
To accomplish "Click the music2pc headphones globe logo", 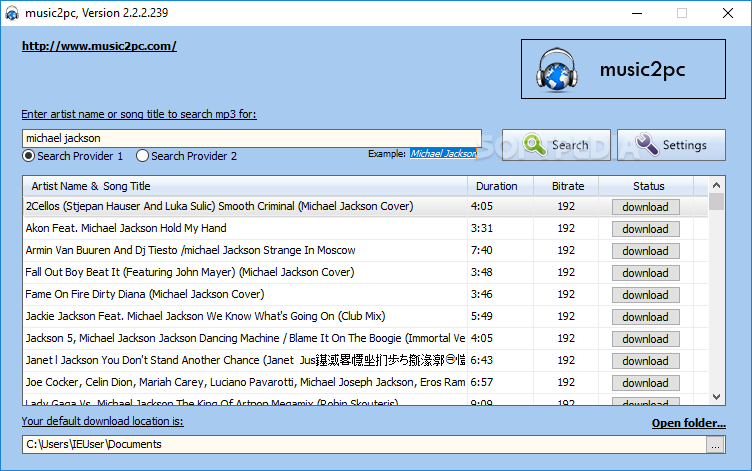I will [x=556, y=70].
